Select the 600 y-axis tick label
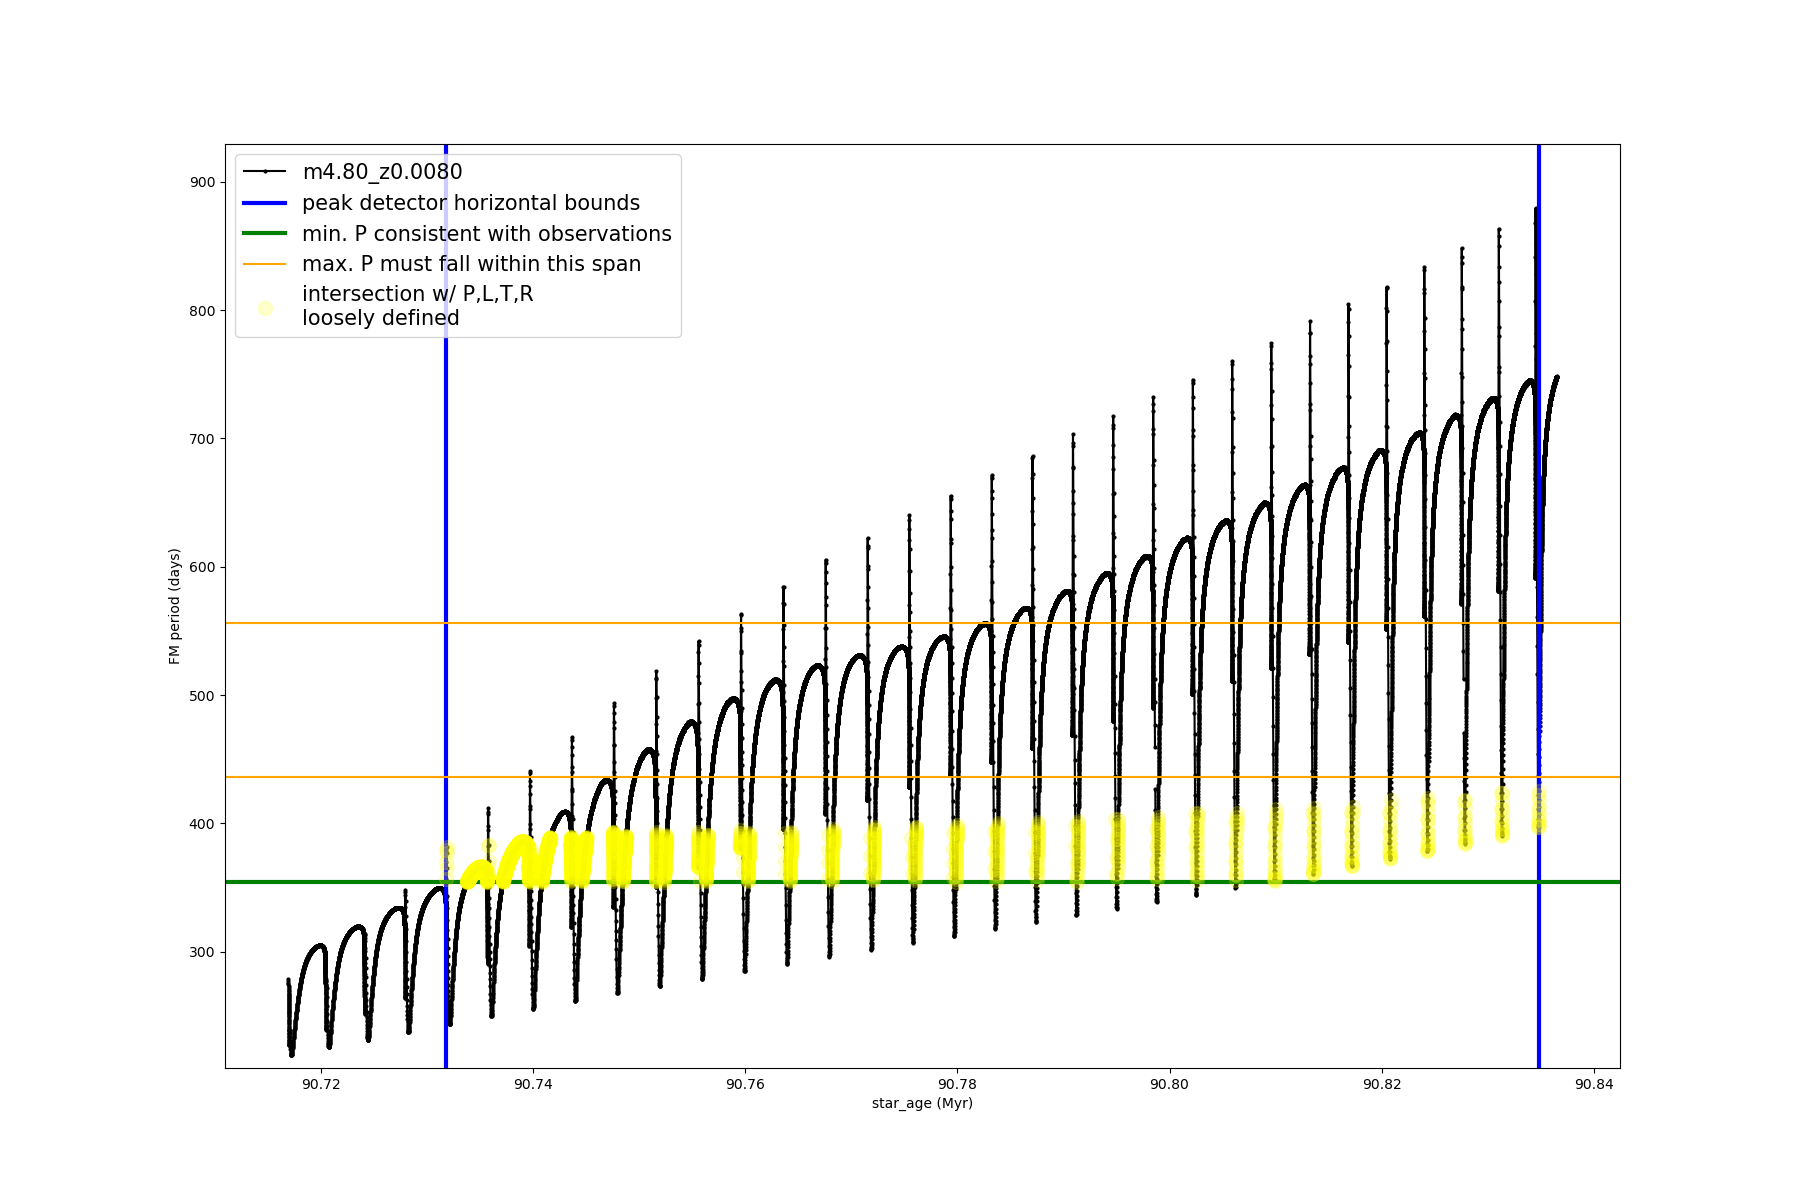1800x1200 pixels. (202, 567)
